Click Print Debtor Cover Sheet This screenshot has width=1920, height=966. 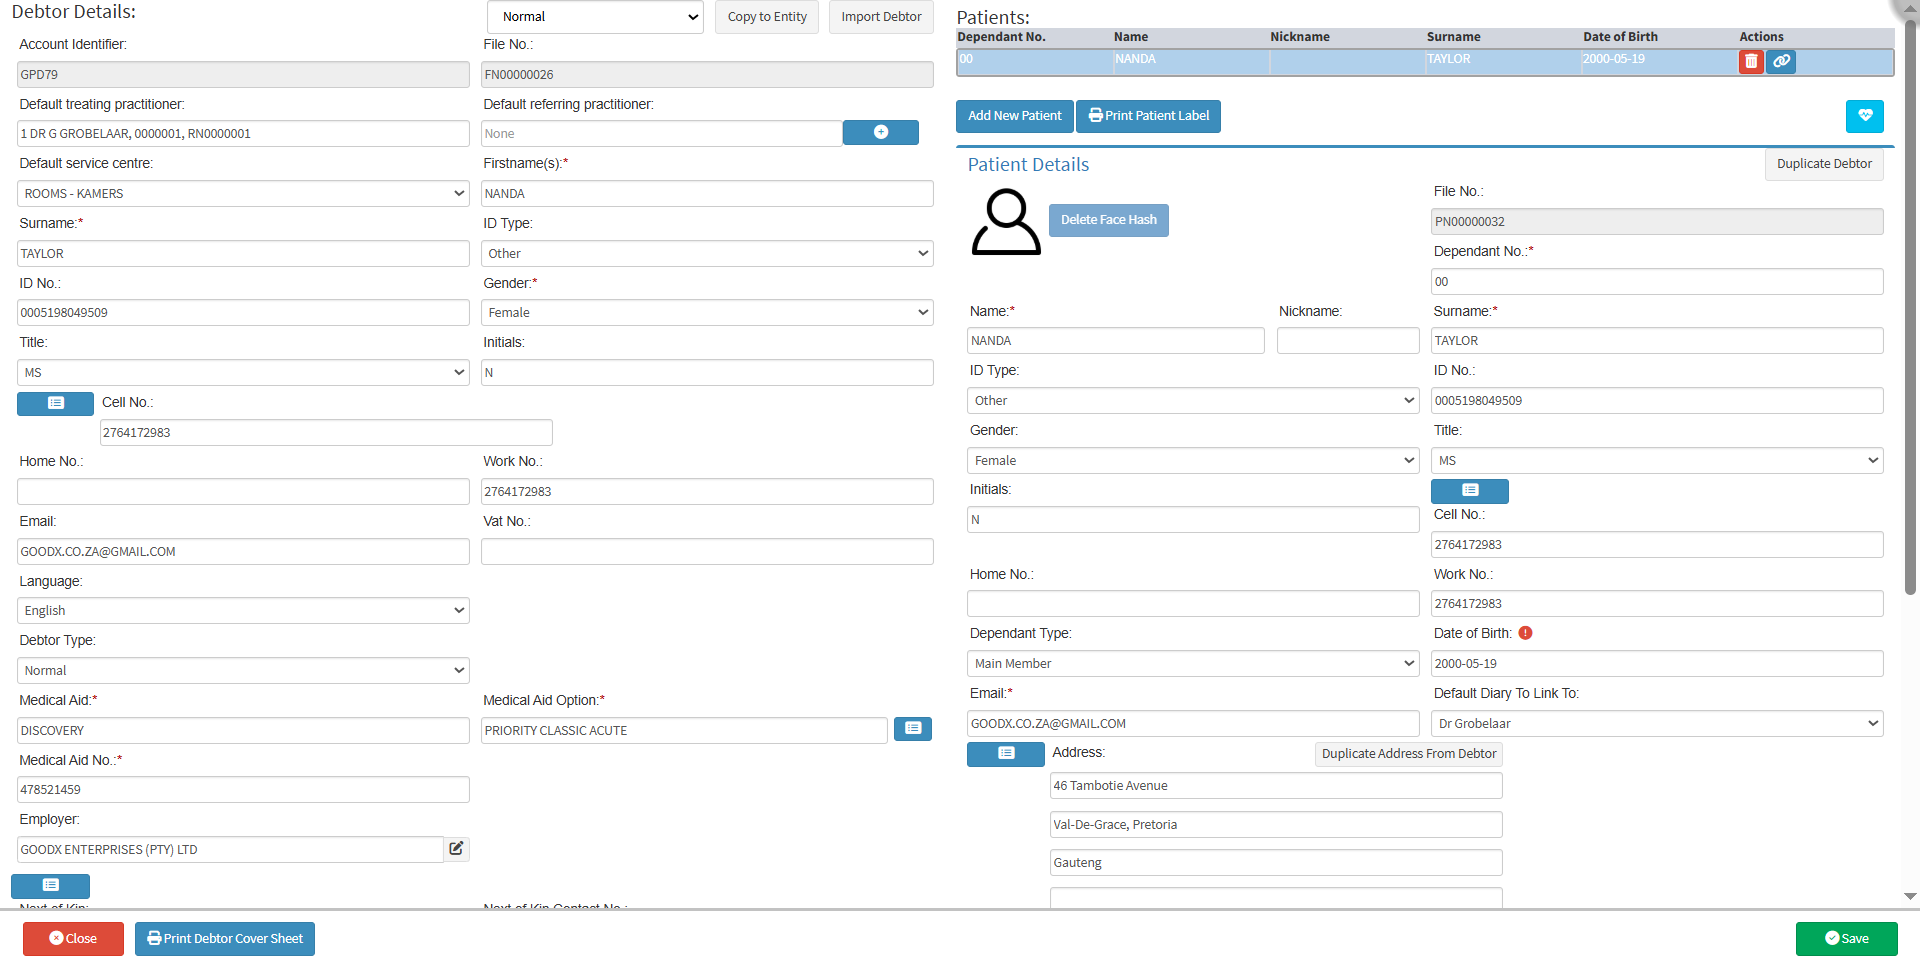[225, 939]
